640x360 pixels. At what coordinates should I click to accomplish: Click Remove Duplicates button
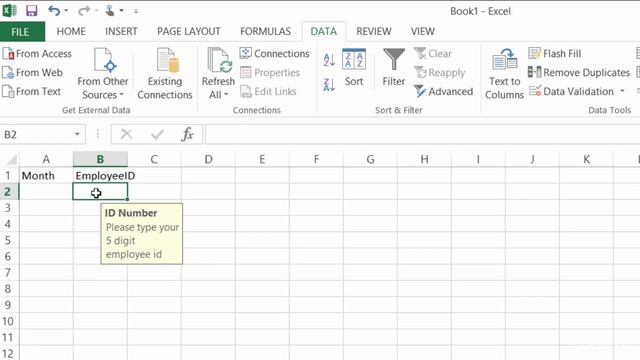(x=579, y=73)
